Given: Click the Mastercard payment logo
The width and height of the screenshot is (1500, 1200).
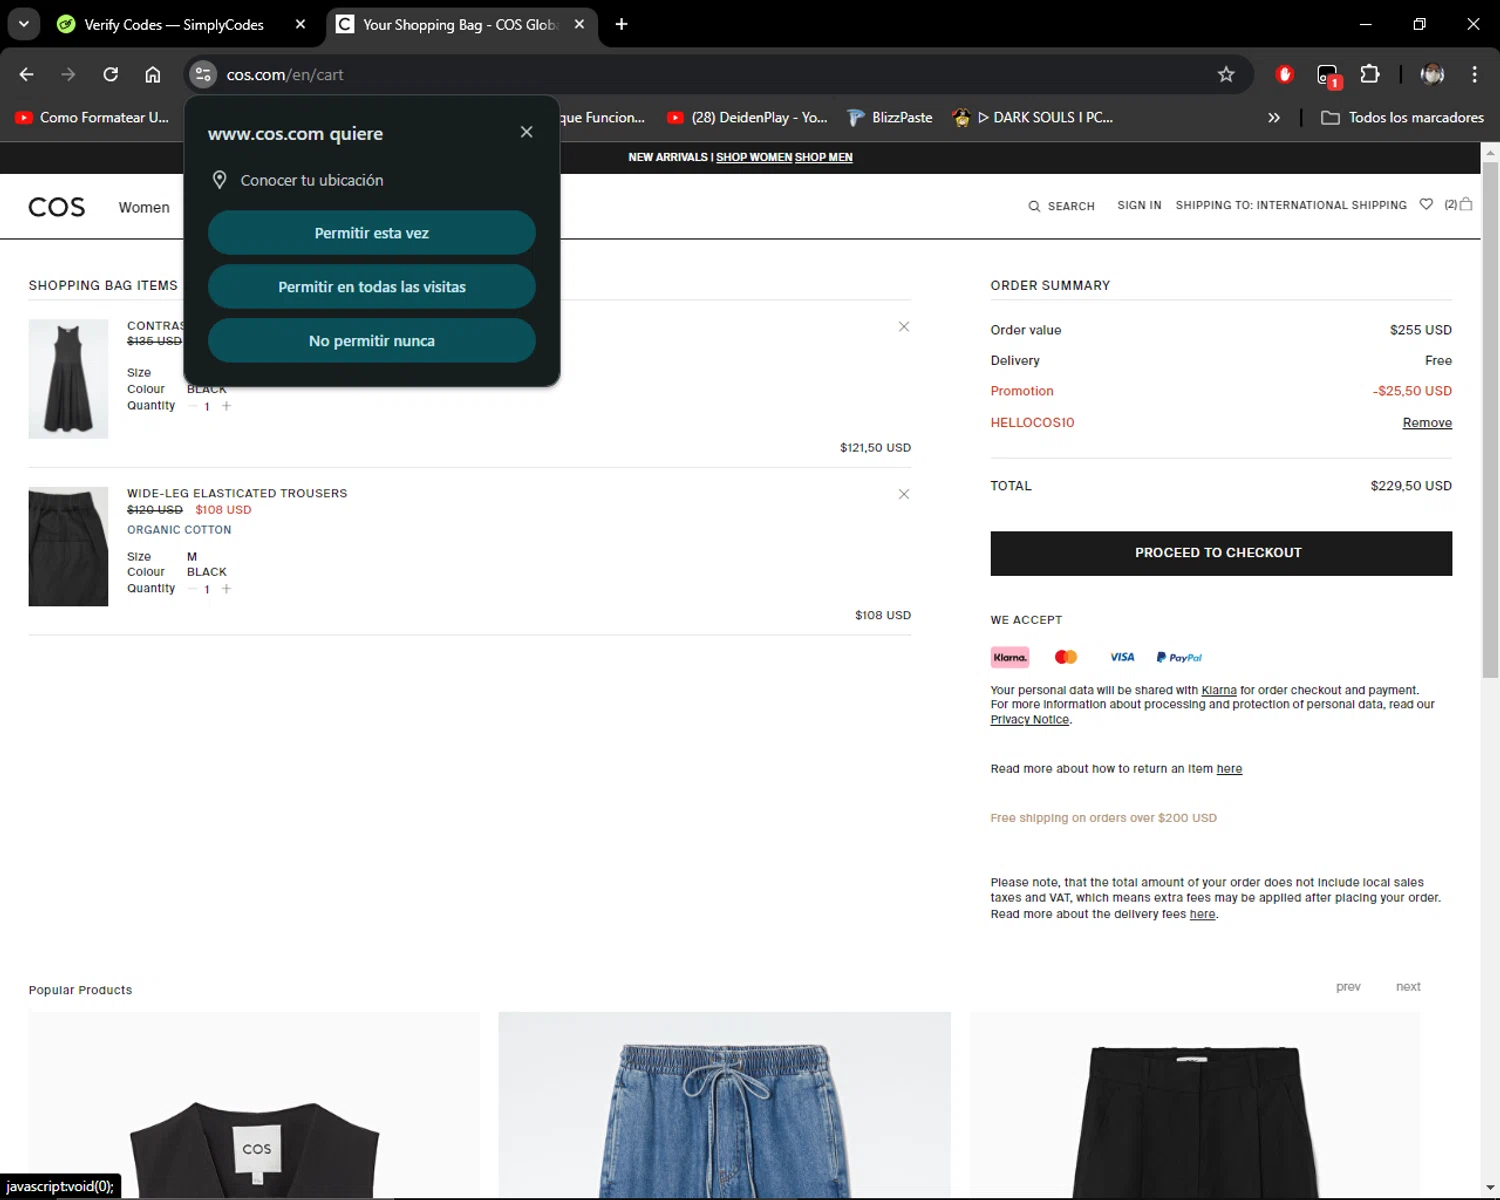Looking at the screenshot, I should click(x=1066, y=657).
